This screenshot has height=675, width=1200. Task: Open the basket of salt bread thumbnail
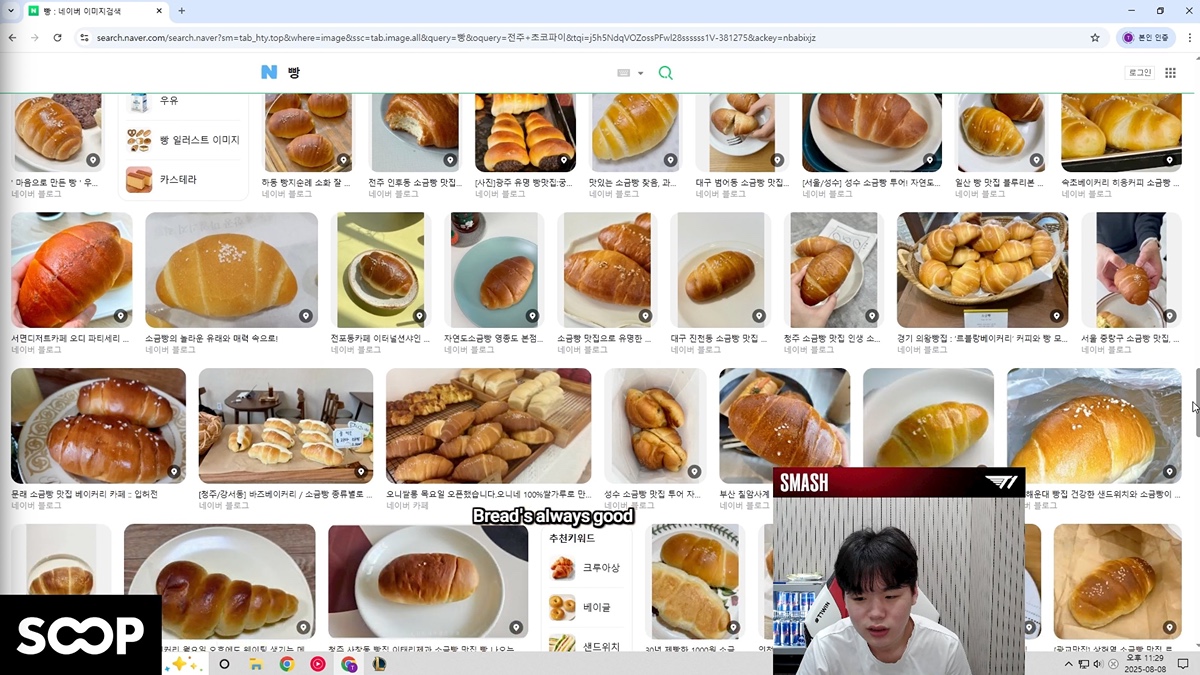pyautogui.click(x=982, y=270)
